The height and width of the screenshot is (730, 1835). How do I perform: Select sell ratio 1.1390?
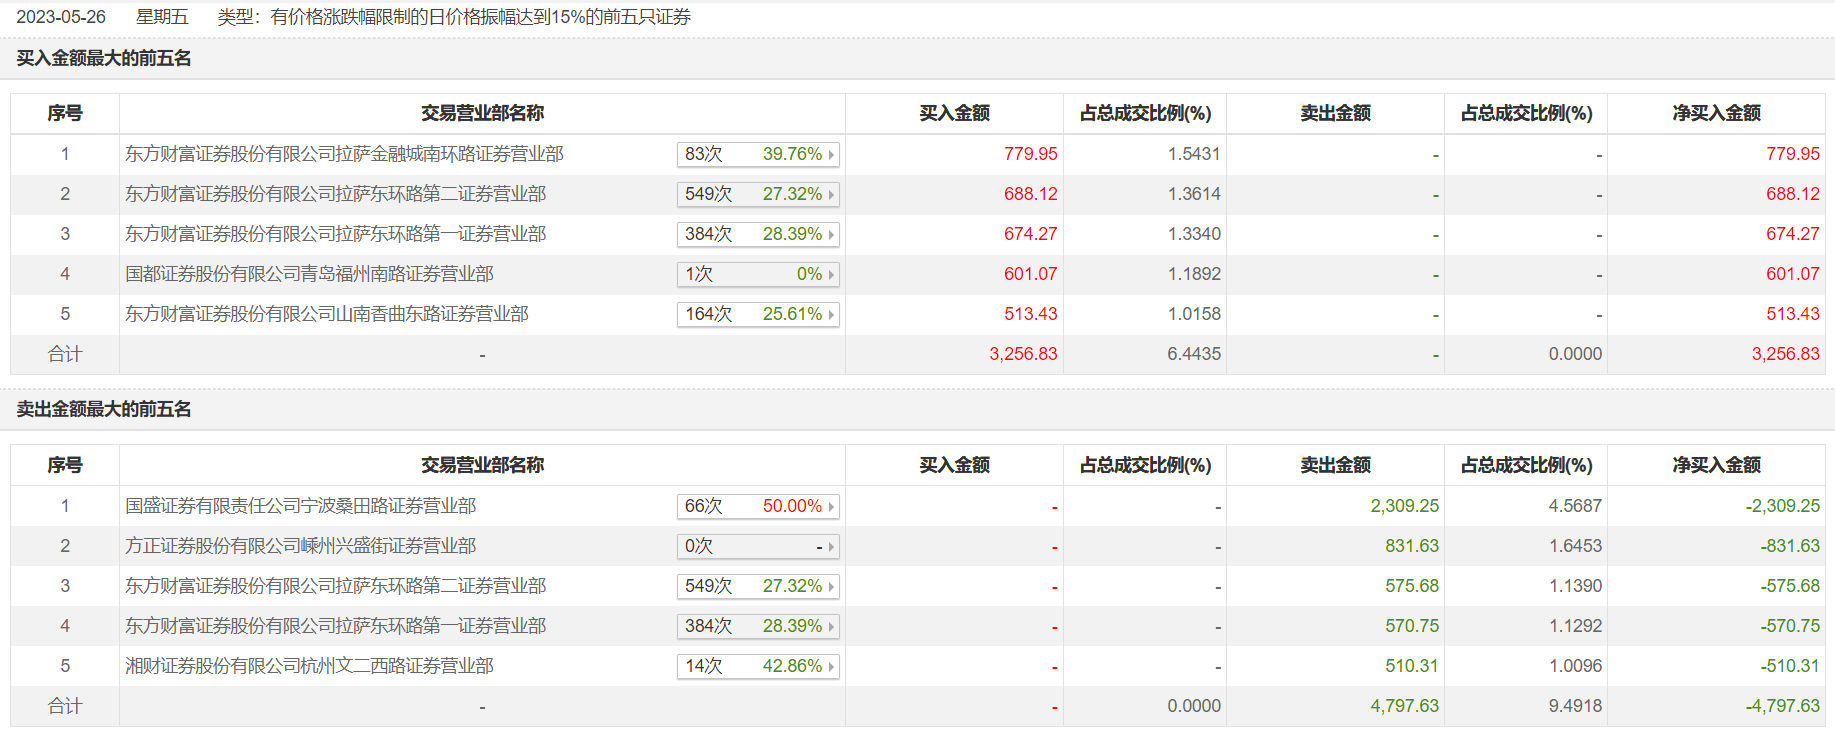pos(1575,586)
